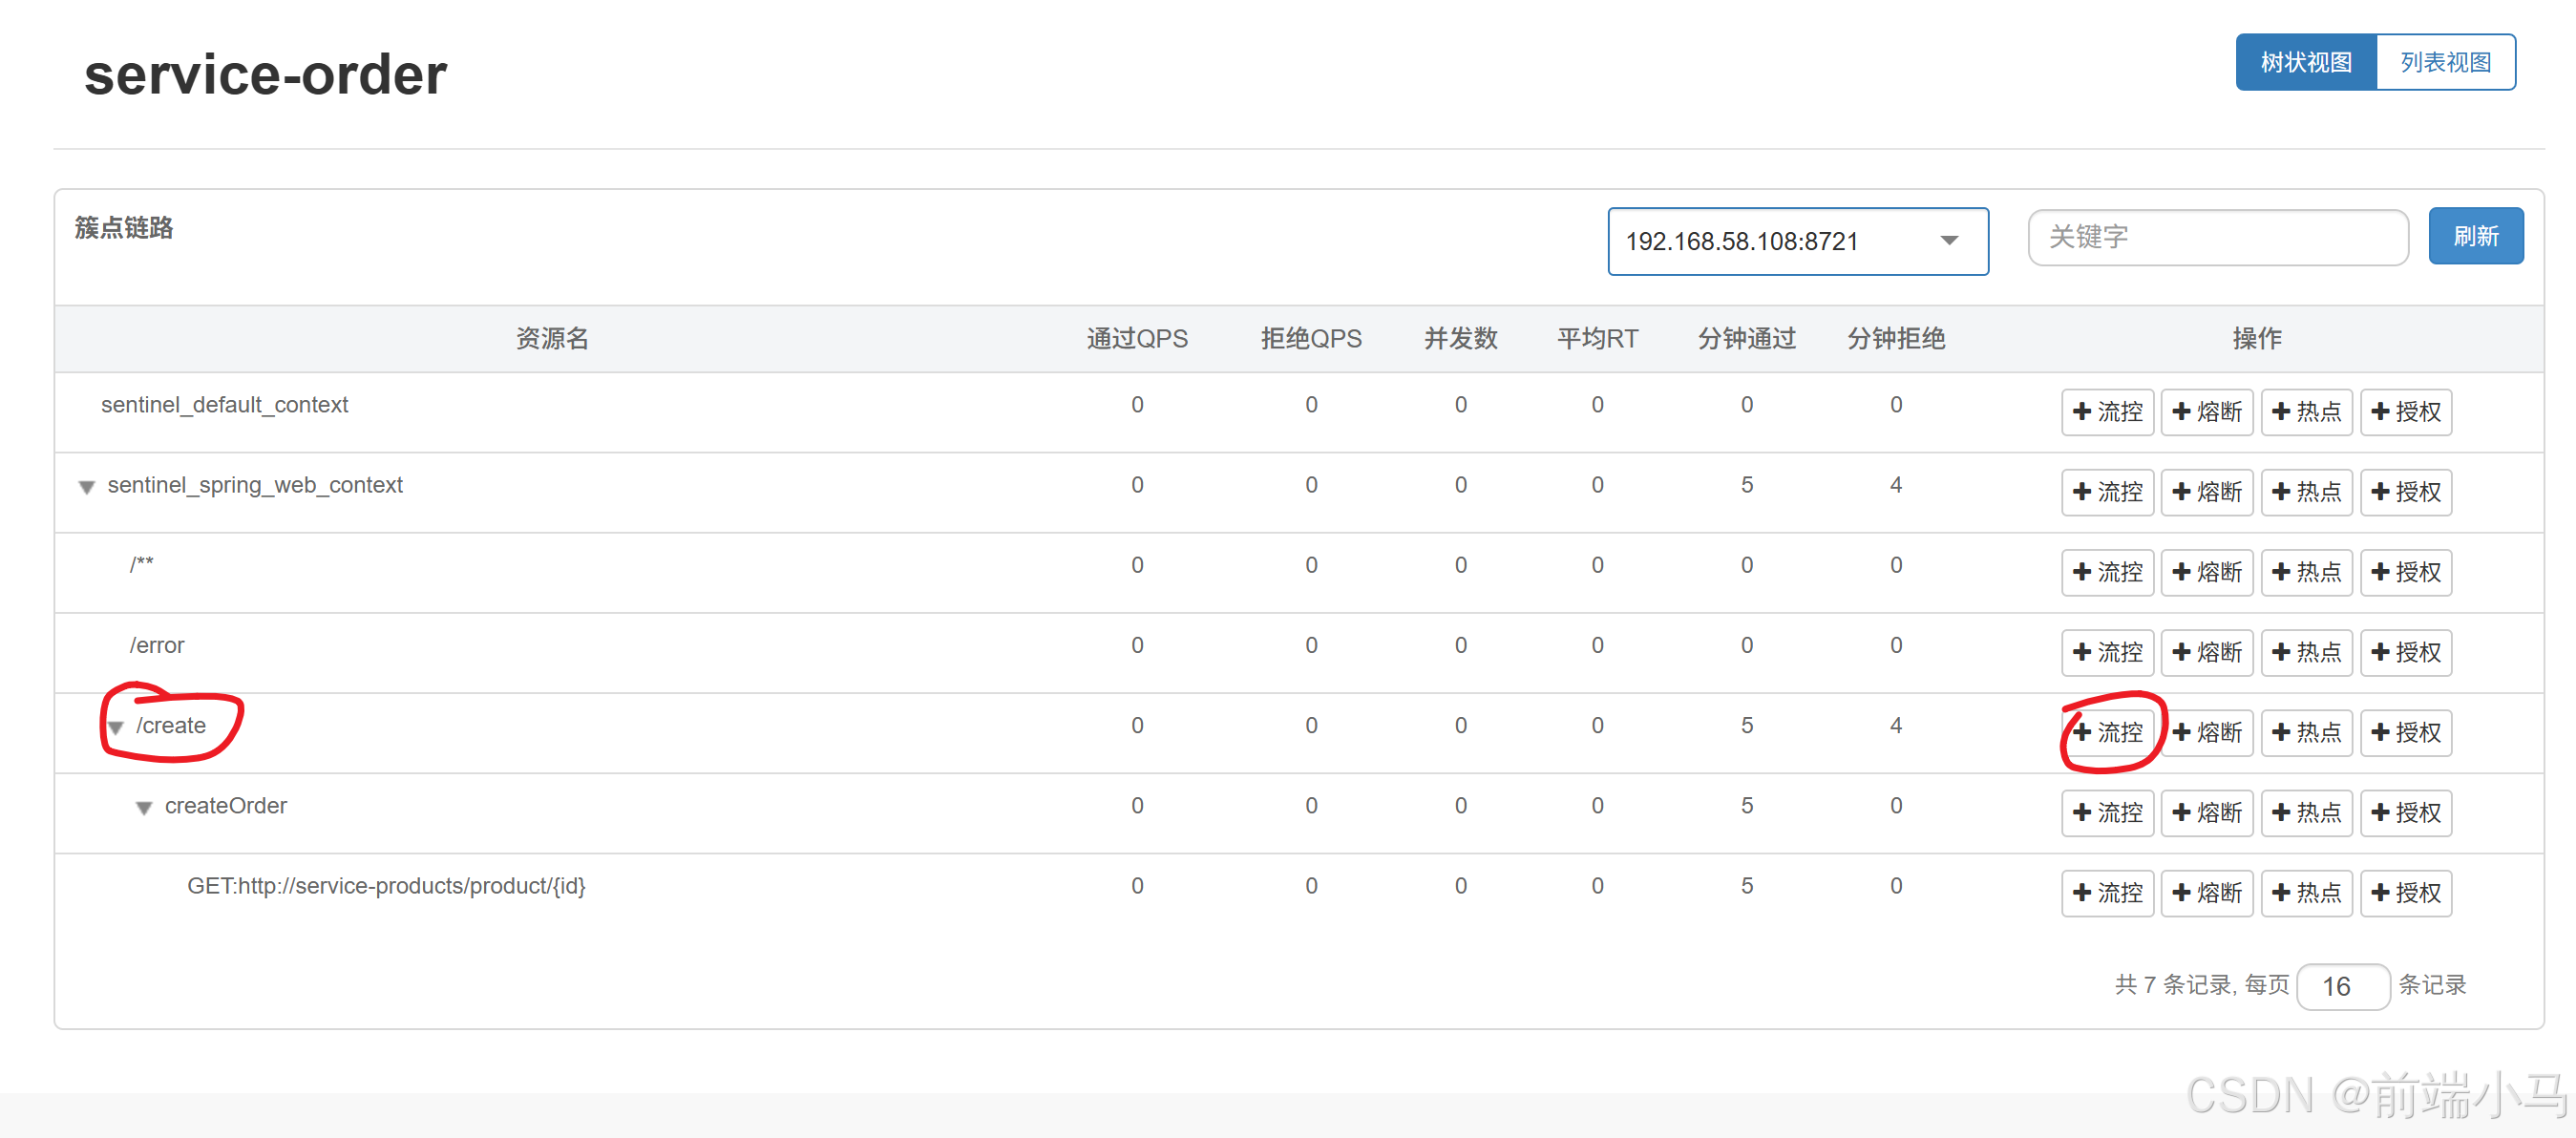Click 熔断 button in the /** row
This screenshot has height=1138, width=2576.
pos(2207,572)
